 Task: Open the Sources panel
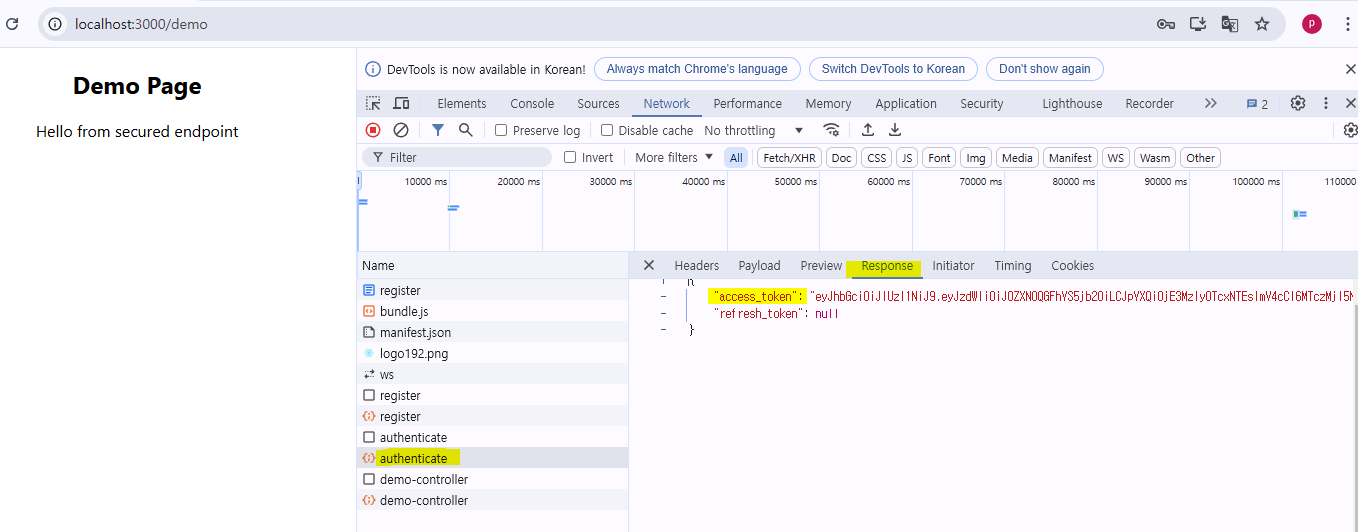click(x=598, y=103)
